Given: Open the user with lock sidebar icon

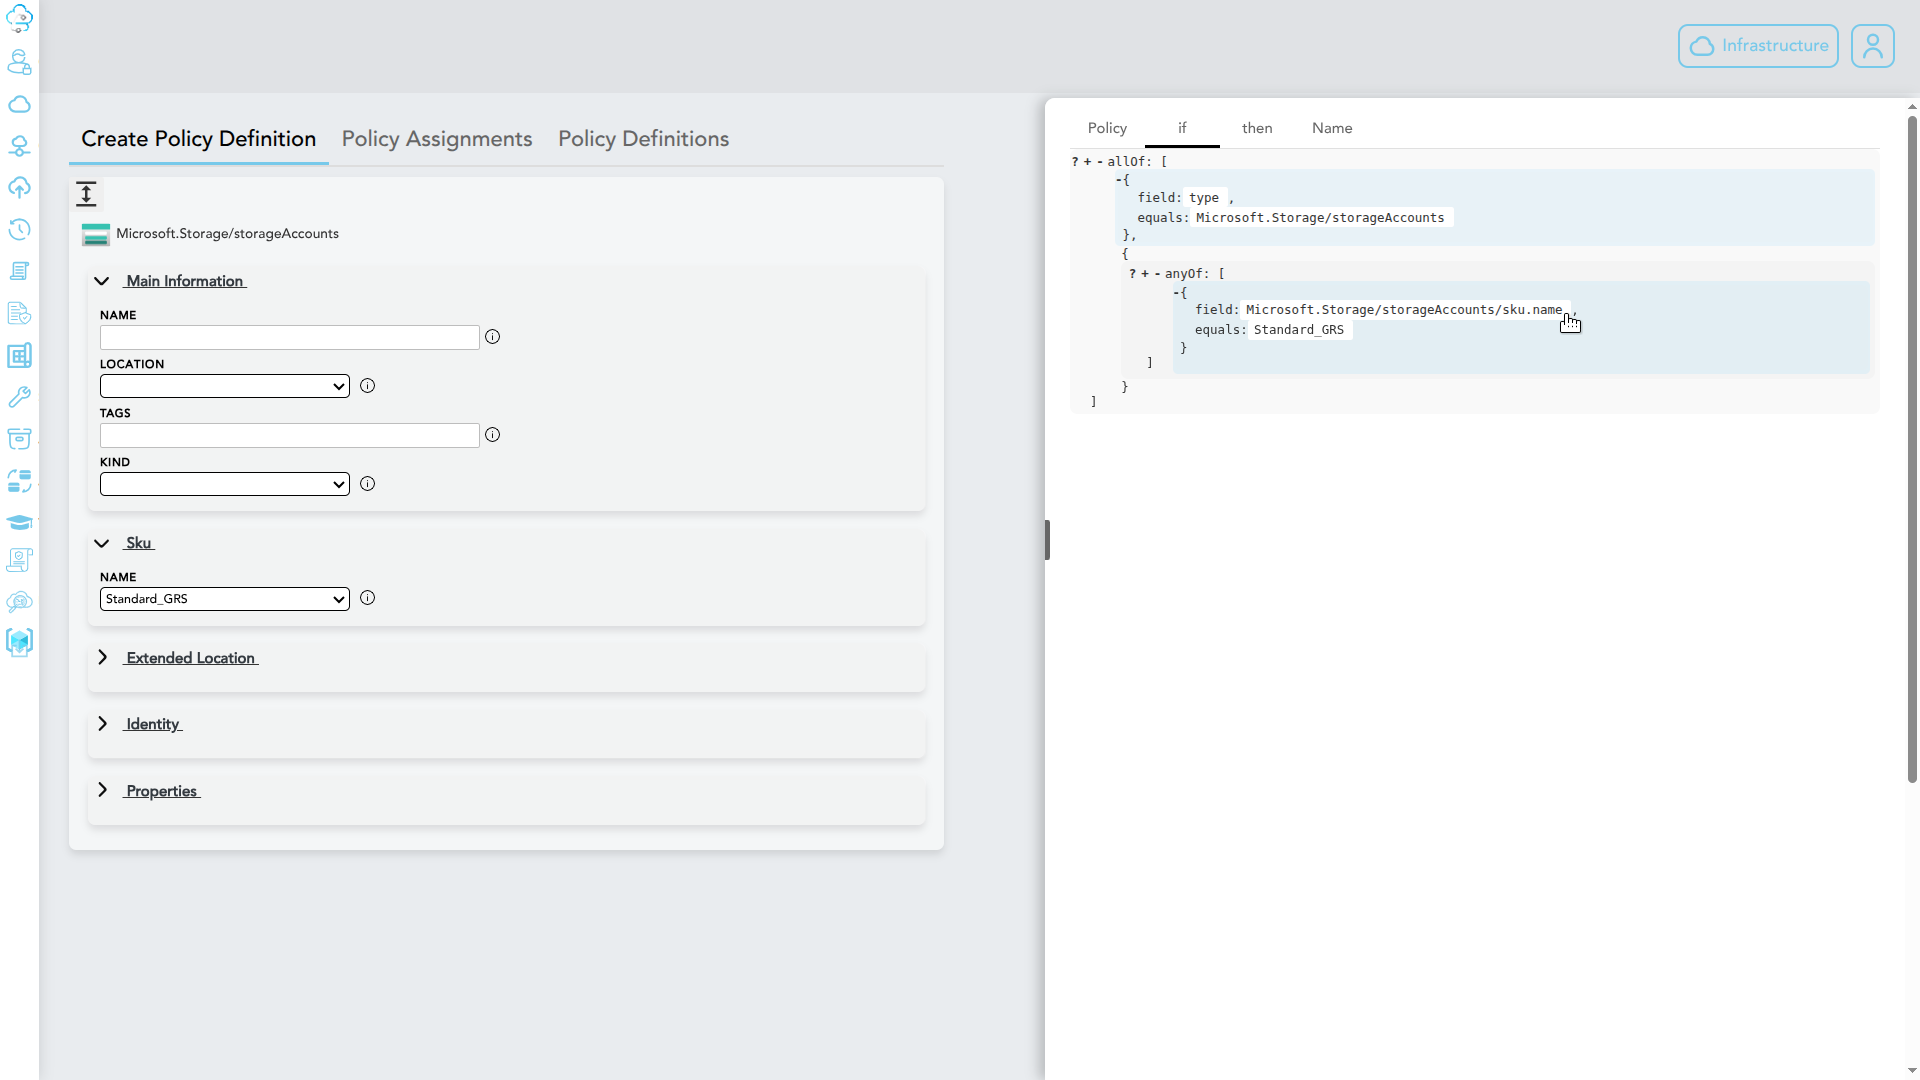Looking at the screenshot, I should click(x=19, y=62).
